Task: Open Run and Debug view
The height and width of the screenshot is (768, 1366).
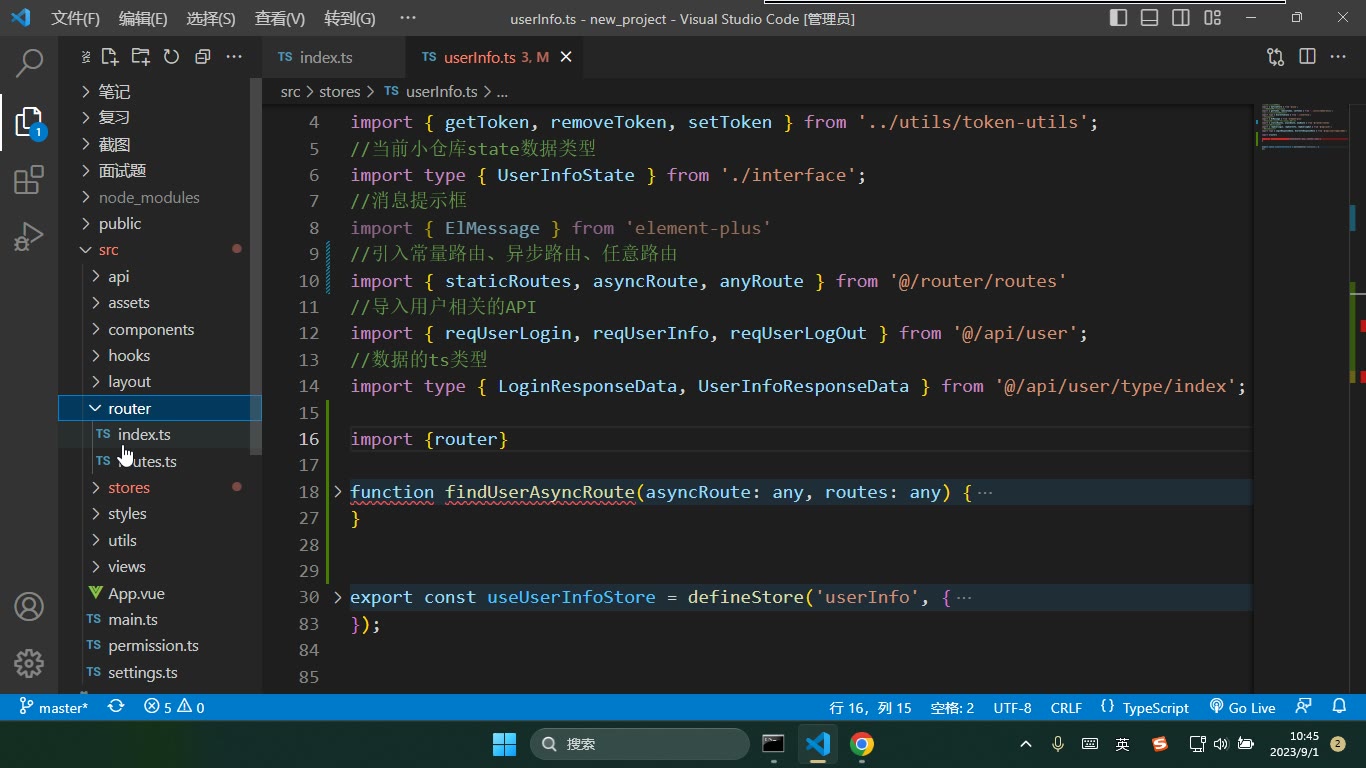Action: coord(29,237)
